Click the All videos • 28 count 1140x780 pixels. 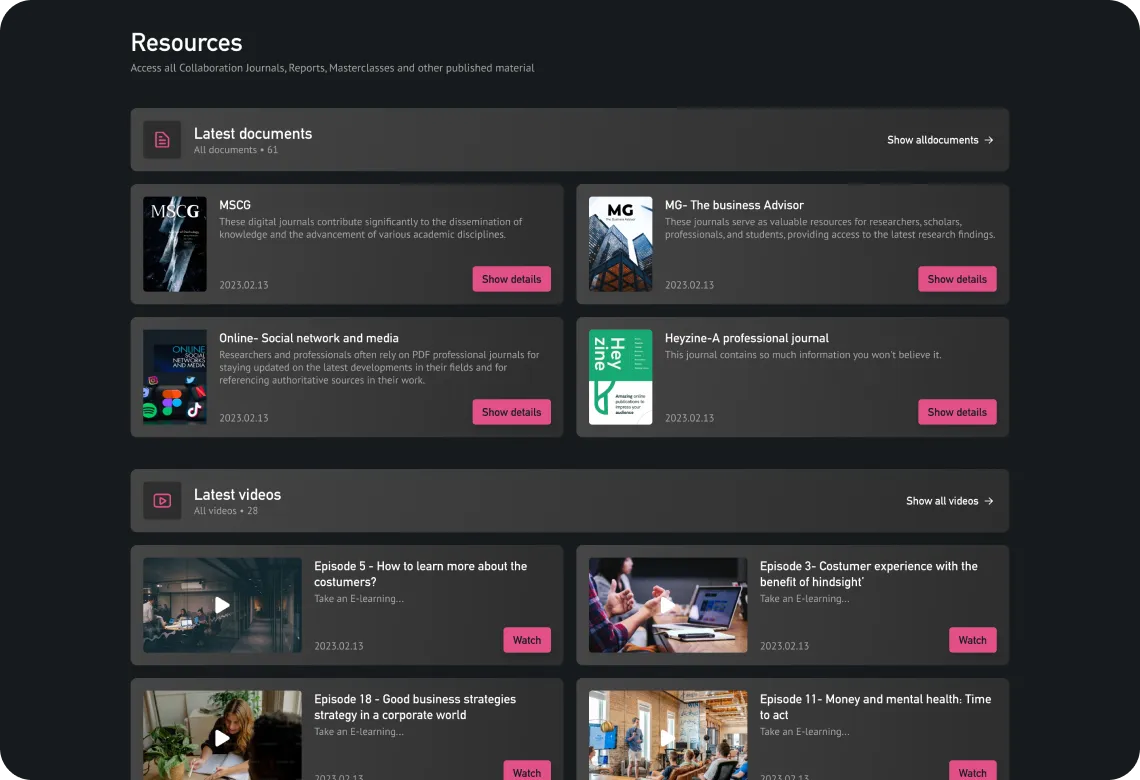226,511
